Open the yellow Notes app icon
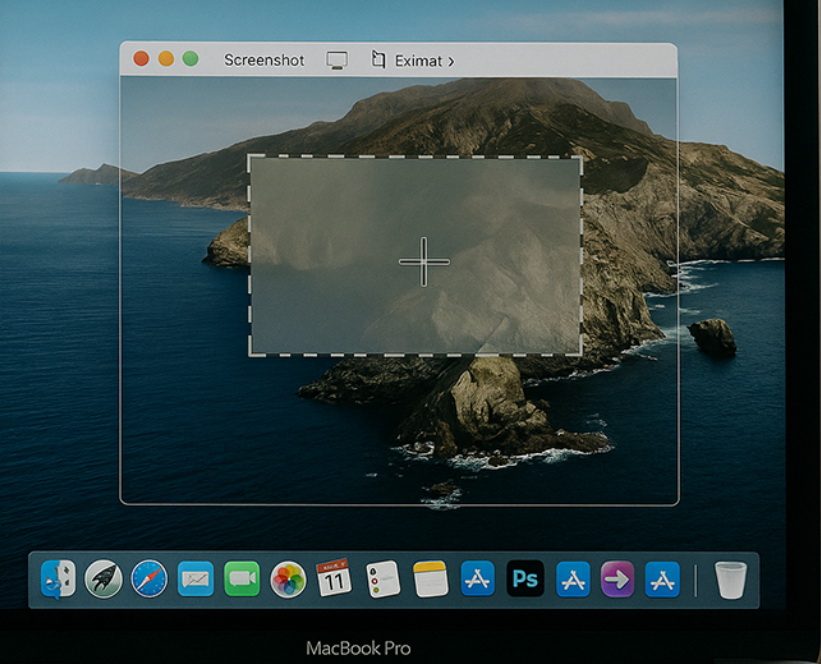This screenshot has width=821, height=664. click(x=430, y=579)
